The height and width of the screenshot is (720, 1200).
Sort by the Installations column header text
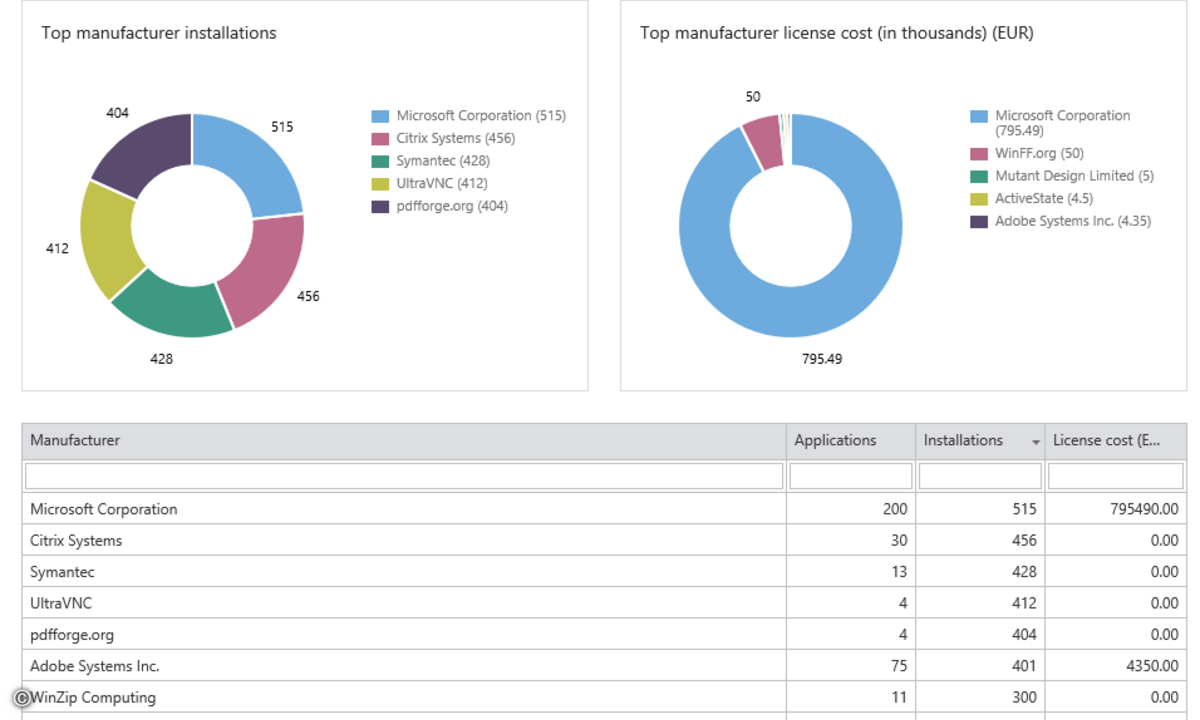963,440
